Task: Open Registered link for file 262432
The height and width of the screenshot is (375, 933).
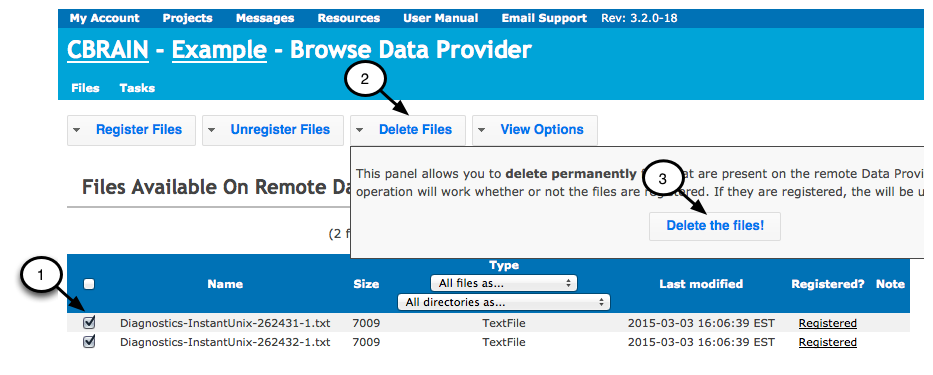Action: click(x=828, y=342)
